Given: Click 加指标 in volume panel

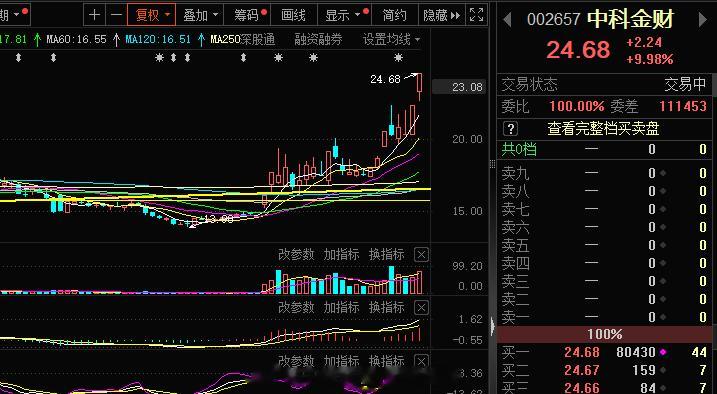Looking at the screenshot, I should click(x=342, y=255).
